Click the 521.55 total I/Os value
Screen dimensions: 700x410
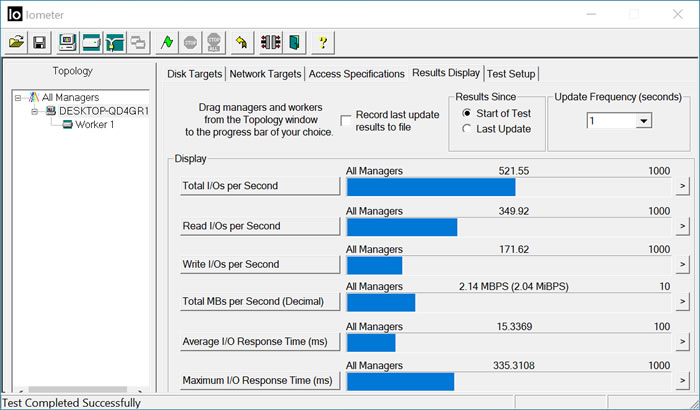coord(513,171)
